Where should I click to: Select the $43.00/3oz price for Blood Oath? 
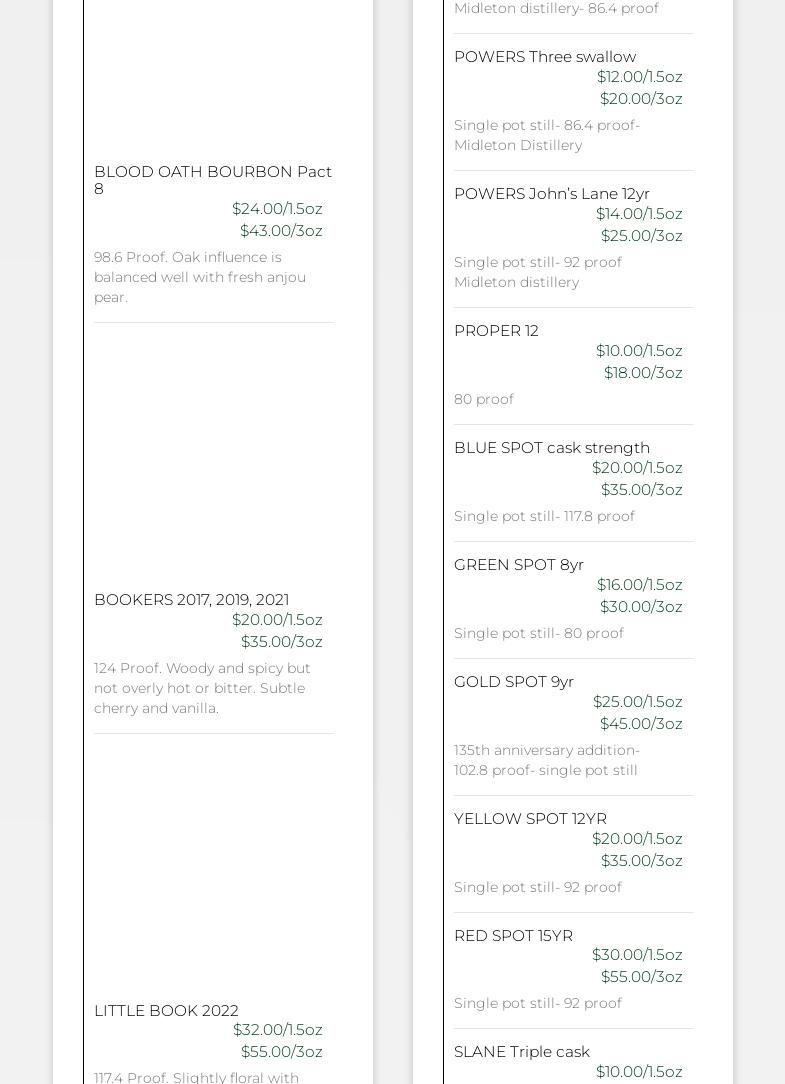(x=281, y=231)
